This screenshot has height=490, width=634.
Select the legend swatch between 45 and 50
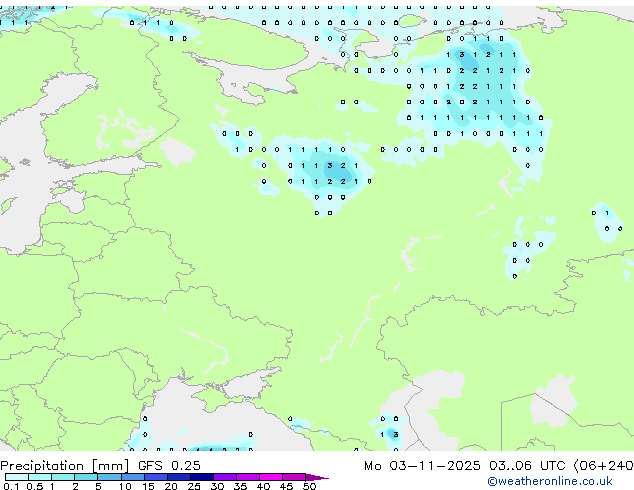point(294,477)
